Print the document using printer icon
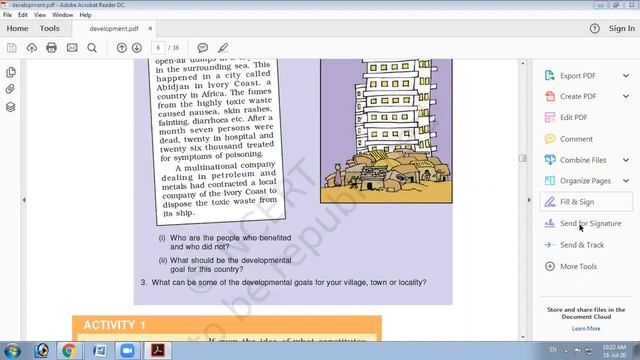This screenshot has height=360, width=640. [51, 48]
